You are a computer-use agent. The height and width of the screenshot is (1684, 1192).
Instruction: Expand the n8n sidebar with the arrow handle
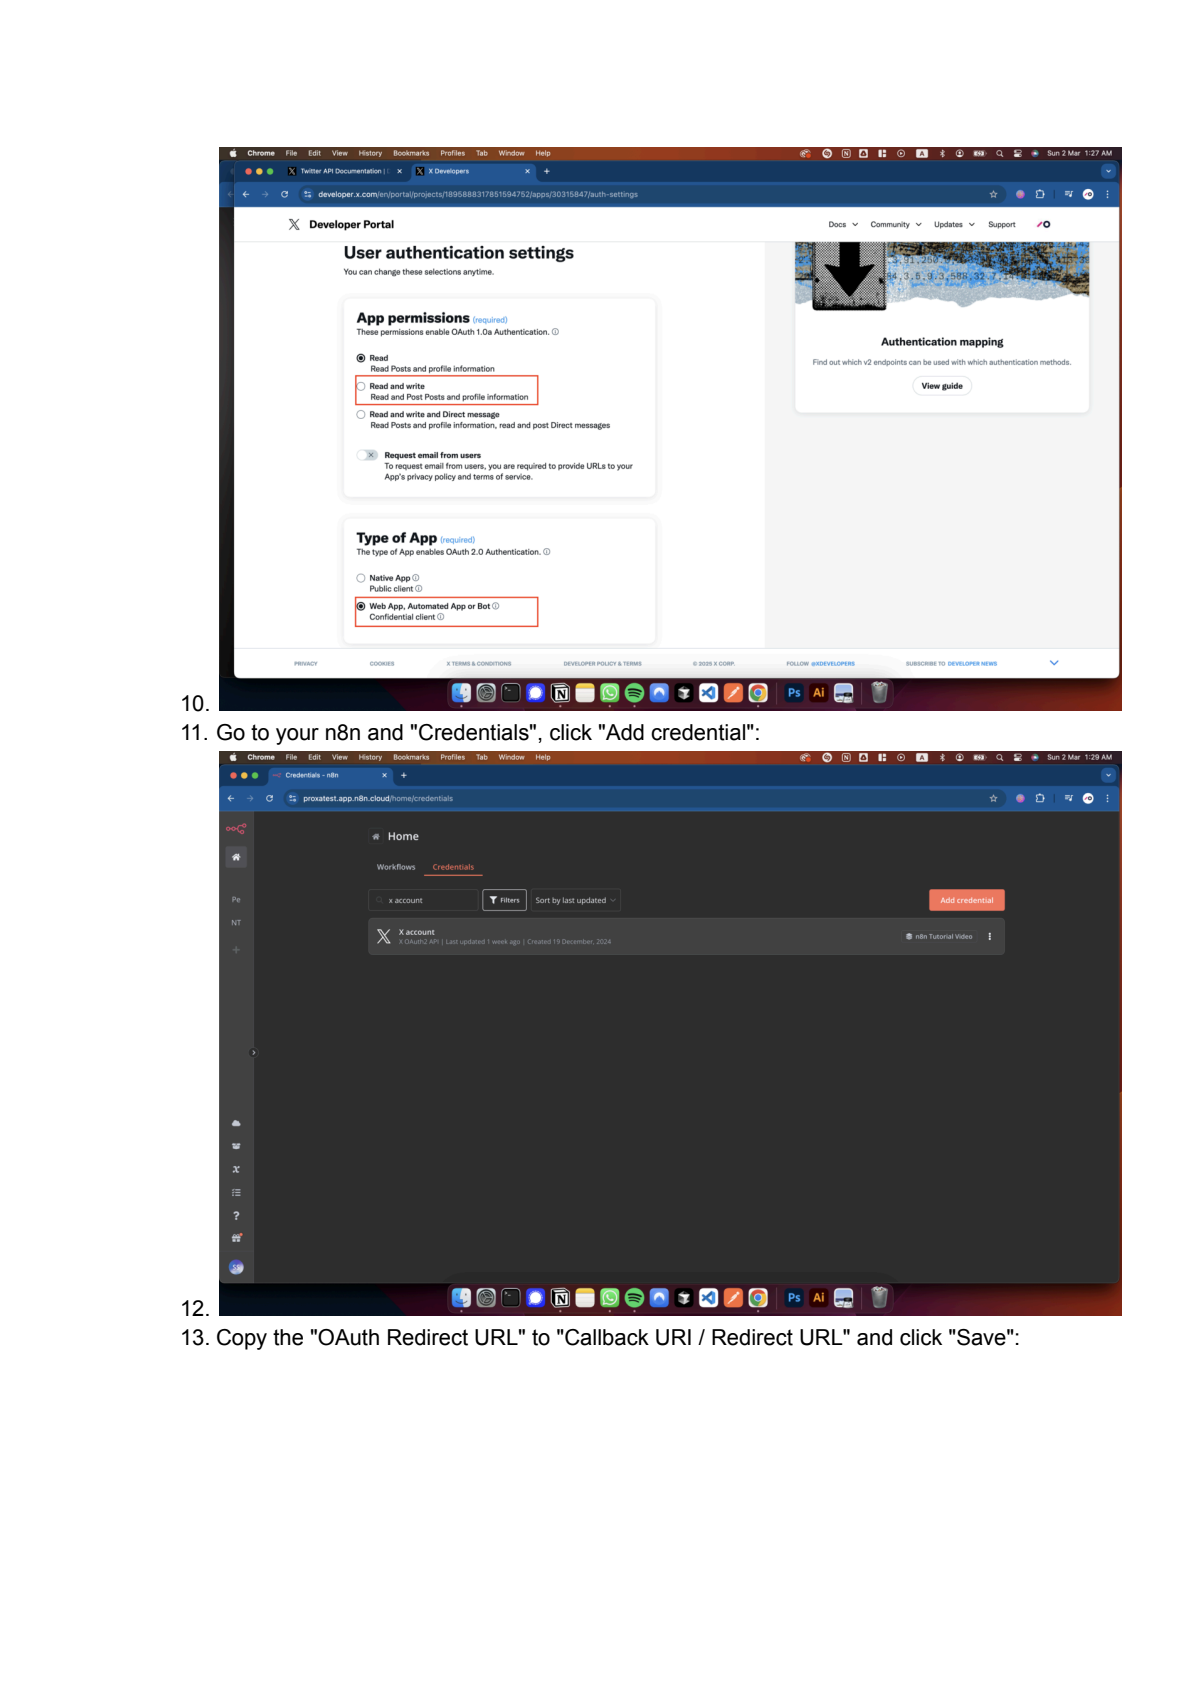tap(253, 1052)
